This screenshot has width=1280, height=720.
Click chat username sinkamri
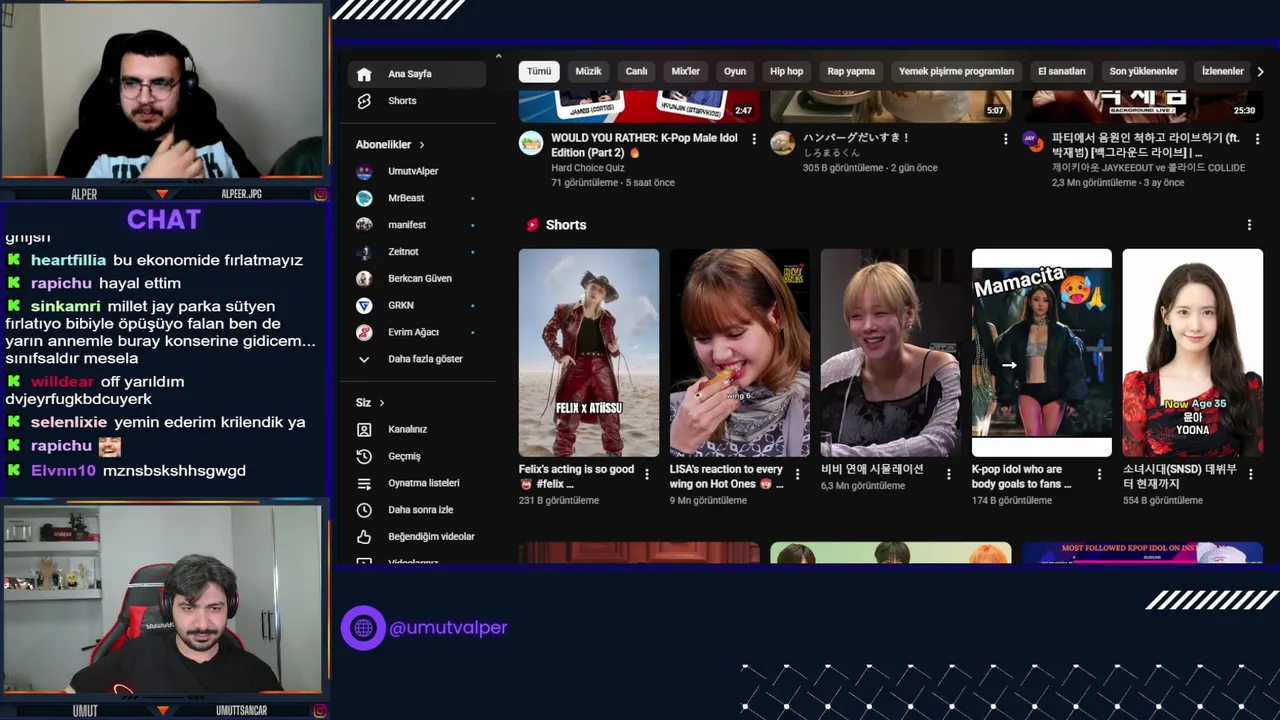tap(65, 307)
